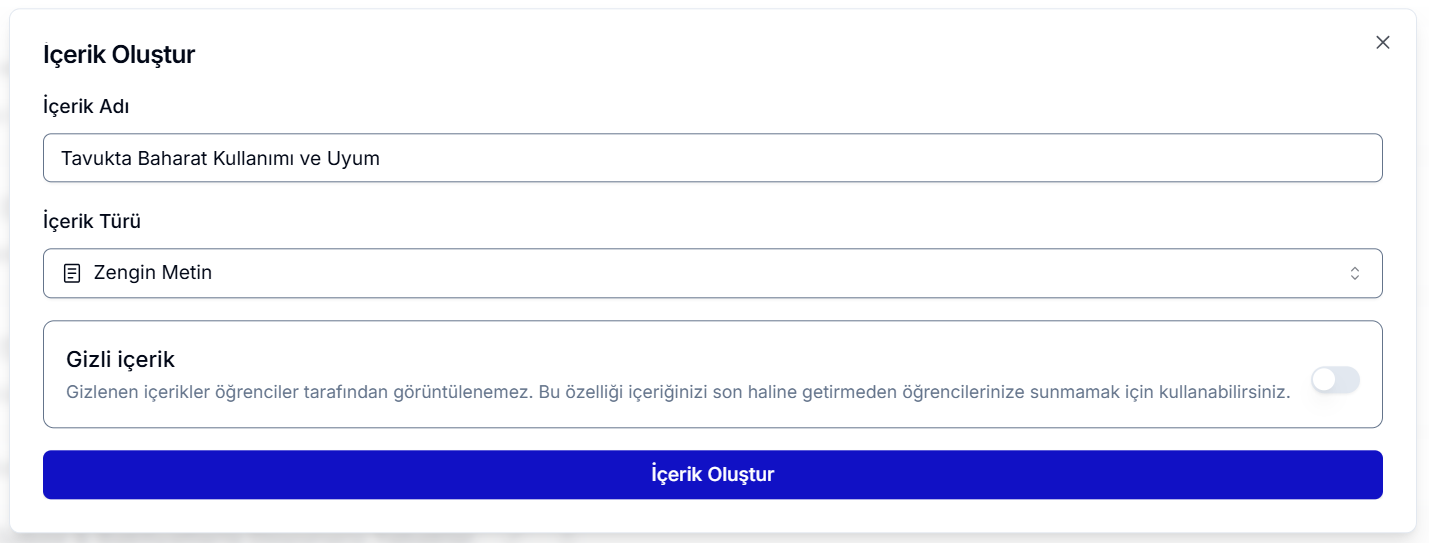Click the Gizli içerik heading
The image size is (1429, 543).
coord(120,359)
